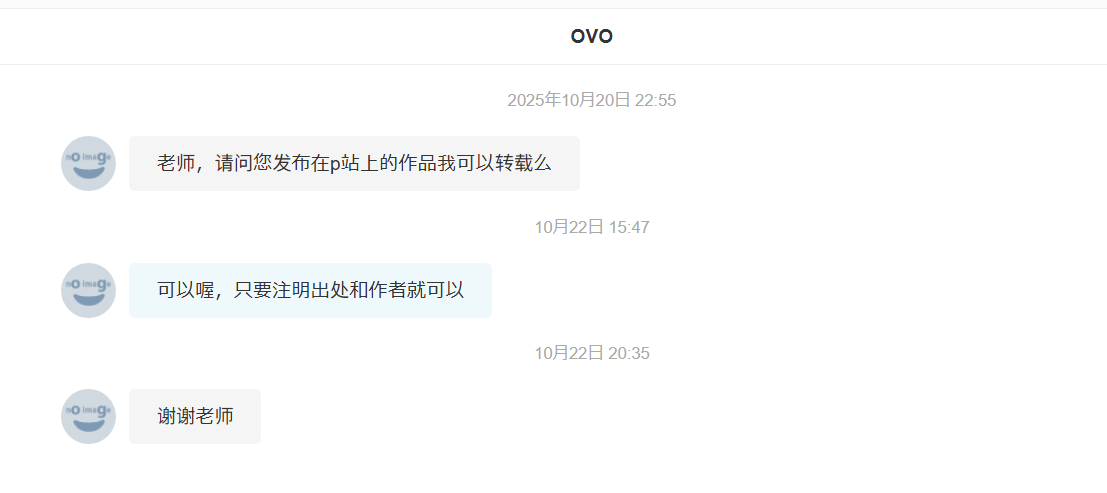Click the 2025年10月20日 22:55 timestamp
1107x493 pixels.
point(592,100)
